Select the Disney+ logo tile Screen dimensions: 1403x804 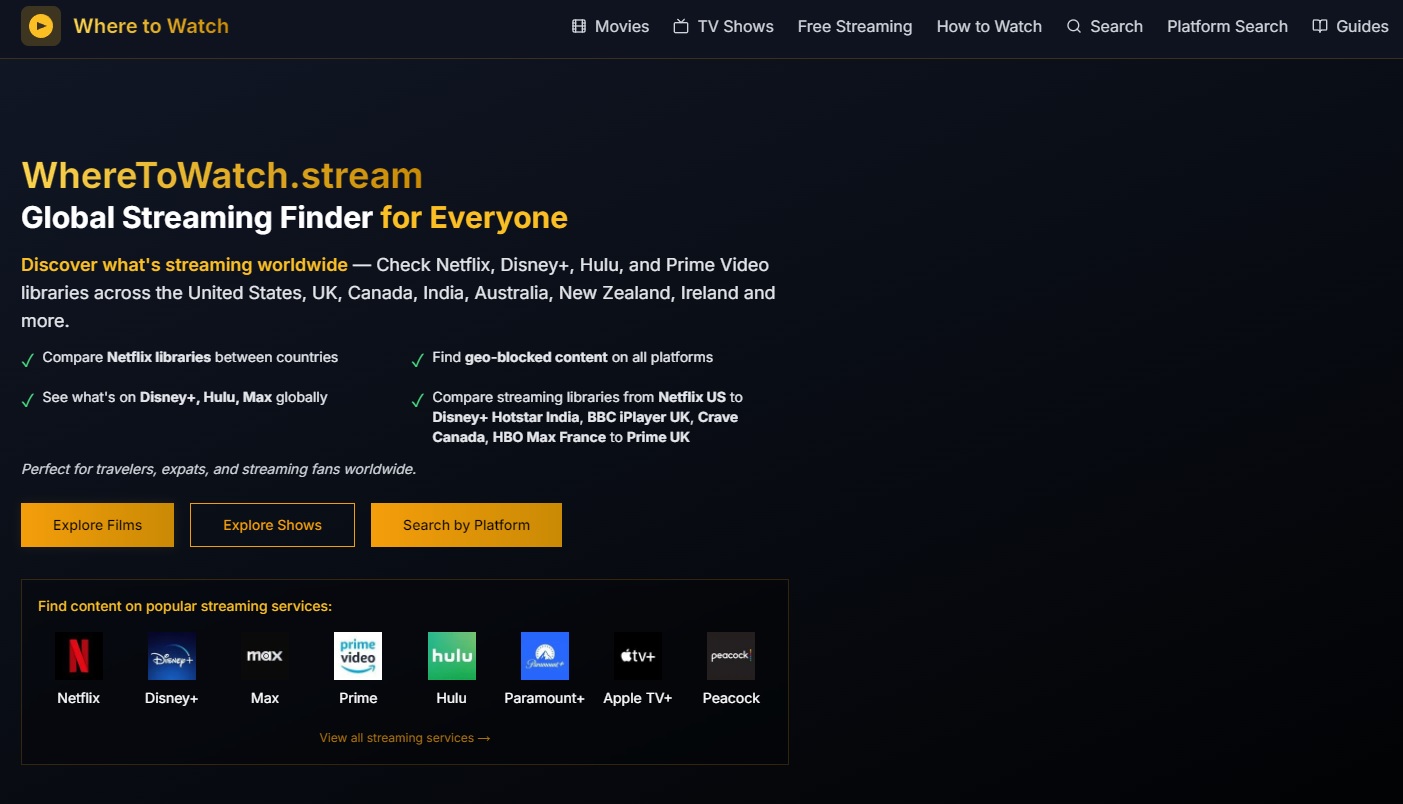click(172, 656)
